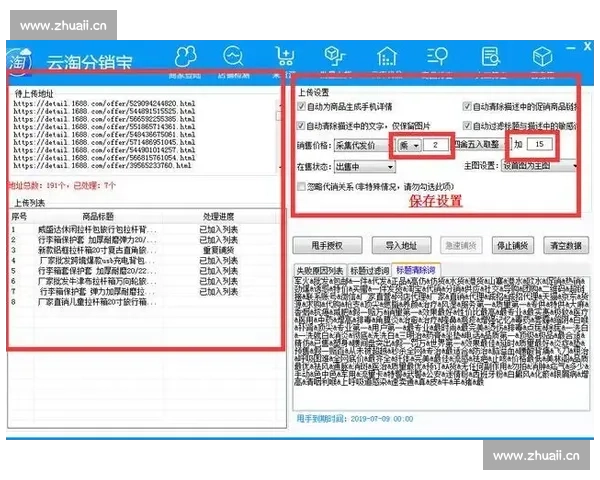The height and width of the screenshot is (480, 600).
Task: Click the 3D box package icon
Action: [x=542, y=56]
